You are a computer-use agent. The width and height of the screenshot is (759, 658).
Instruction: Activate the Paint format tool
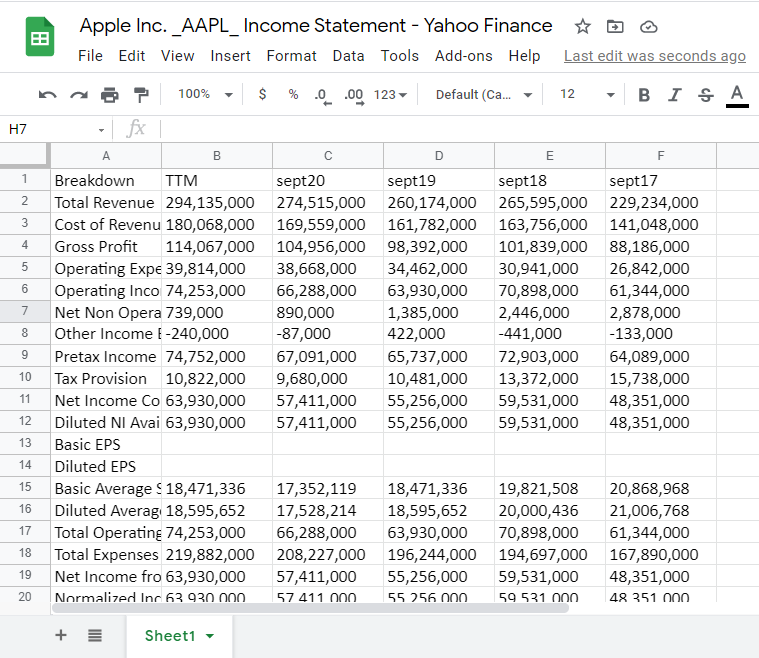coord(141,94)
